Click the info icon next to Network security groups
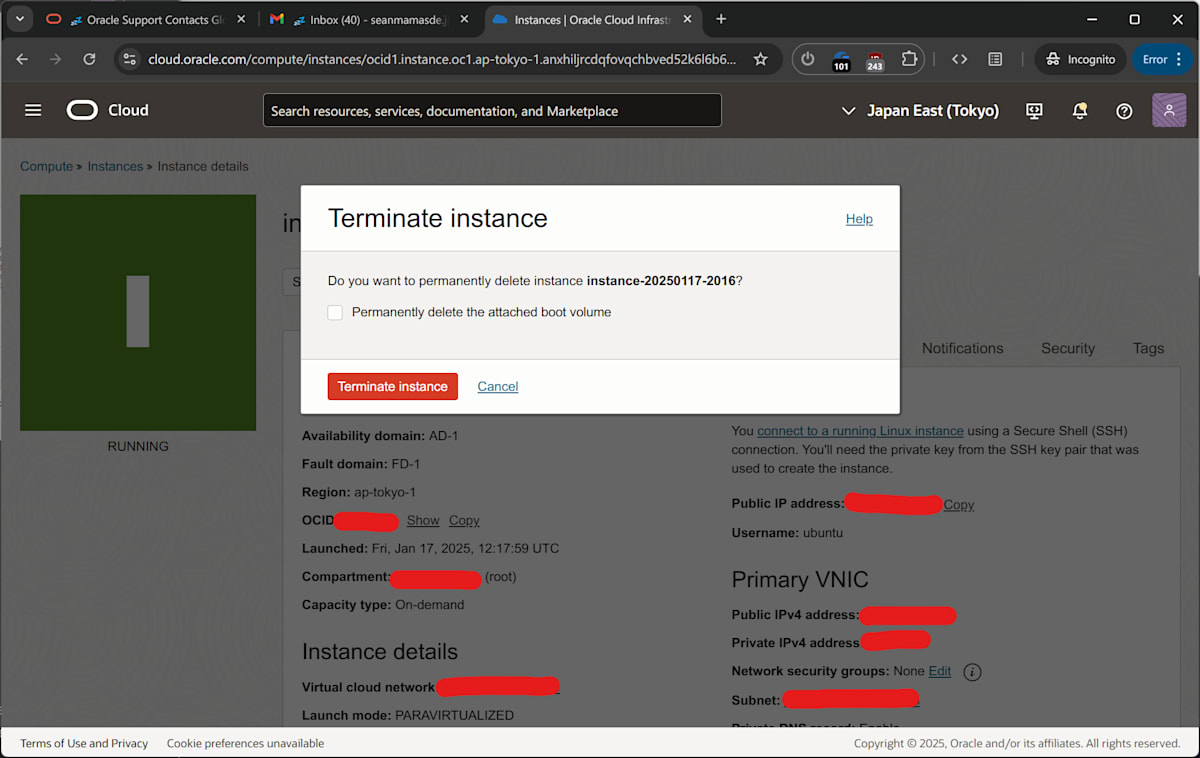The image size is (1200, 758). [972, 672]
